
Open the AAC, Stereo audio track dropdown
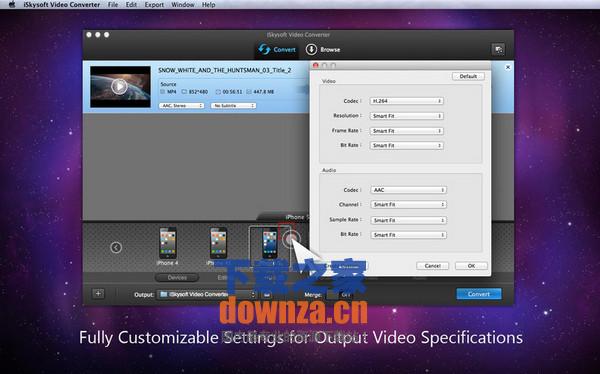pyautogui.click(x=181, y=106)
